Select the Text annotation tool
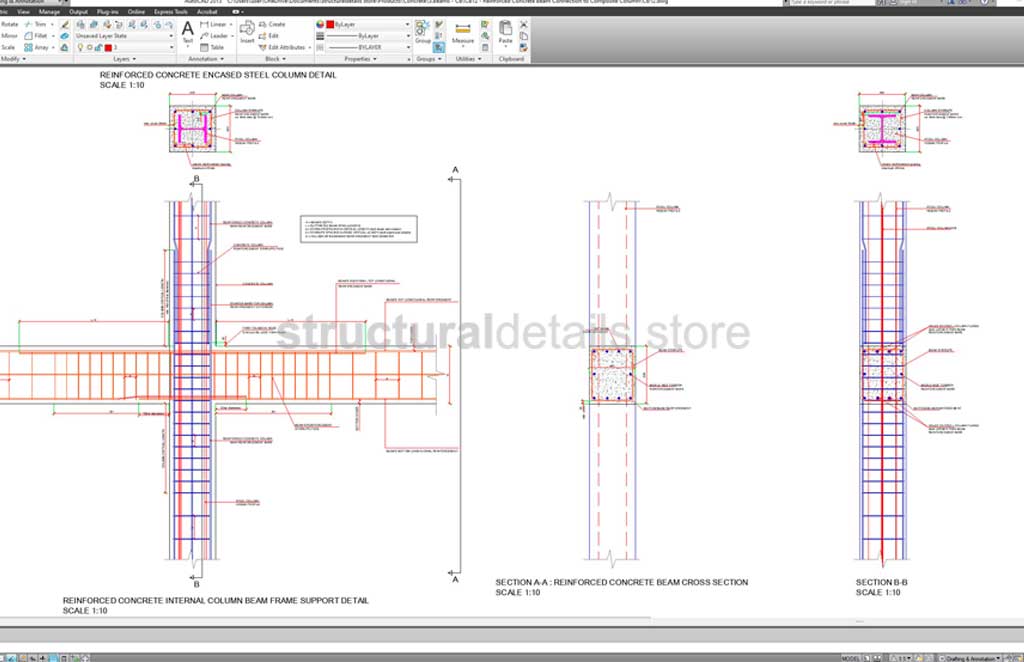 187,31
